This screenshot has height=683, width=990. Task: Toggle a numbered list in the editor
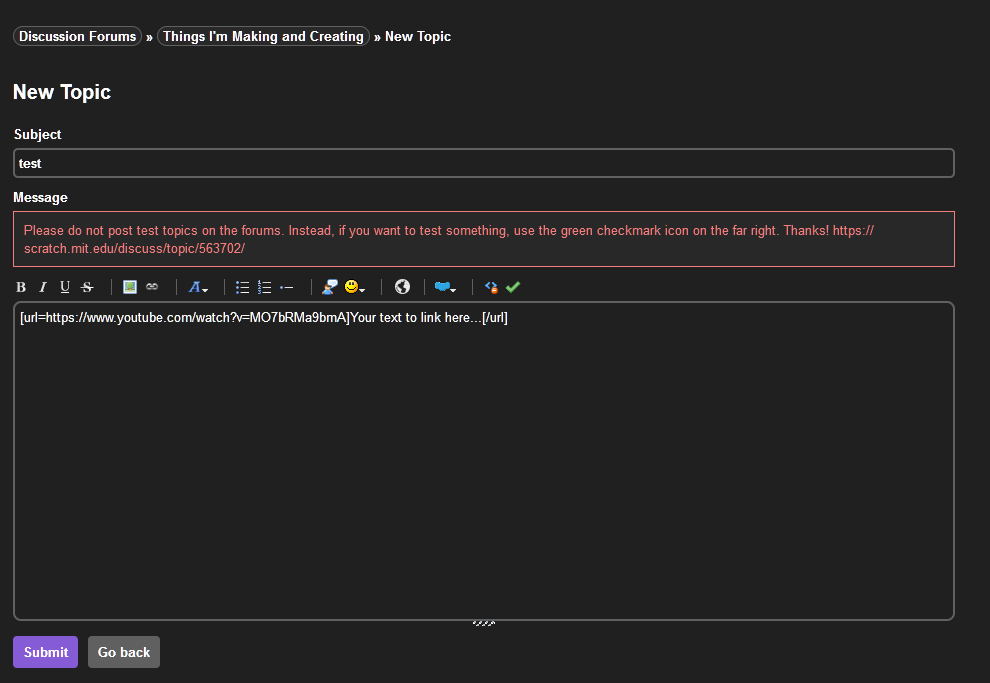point(262,287)
